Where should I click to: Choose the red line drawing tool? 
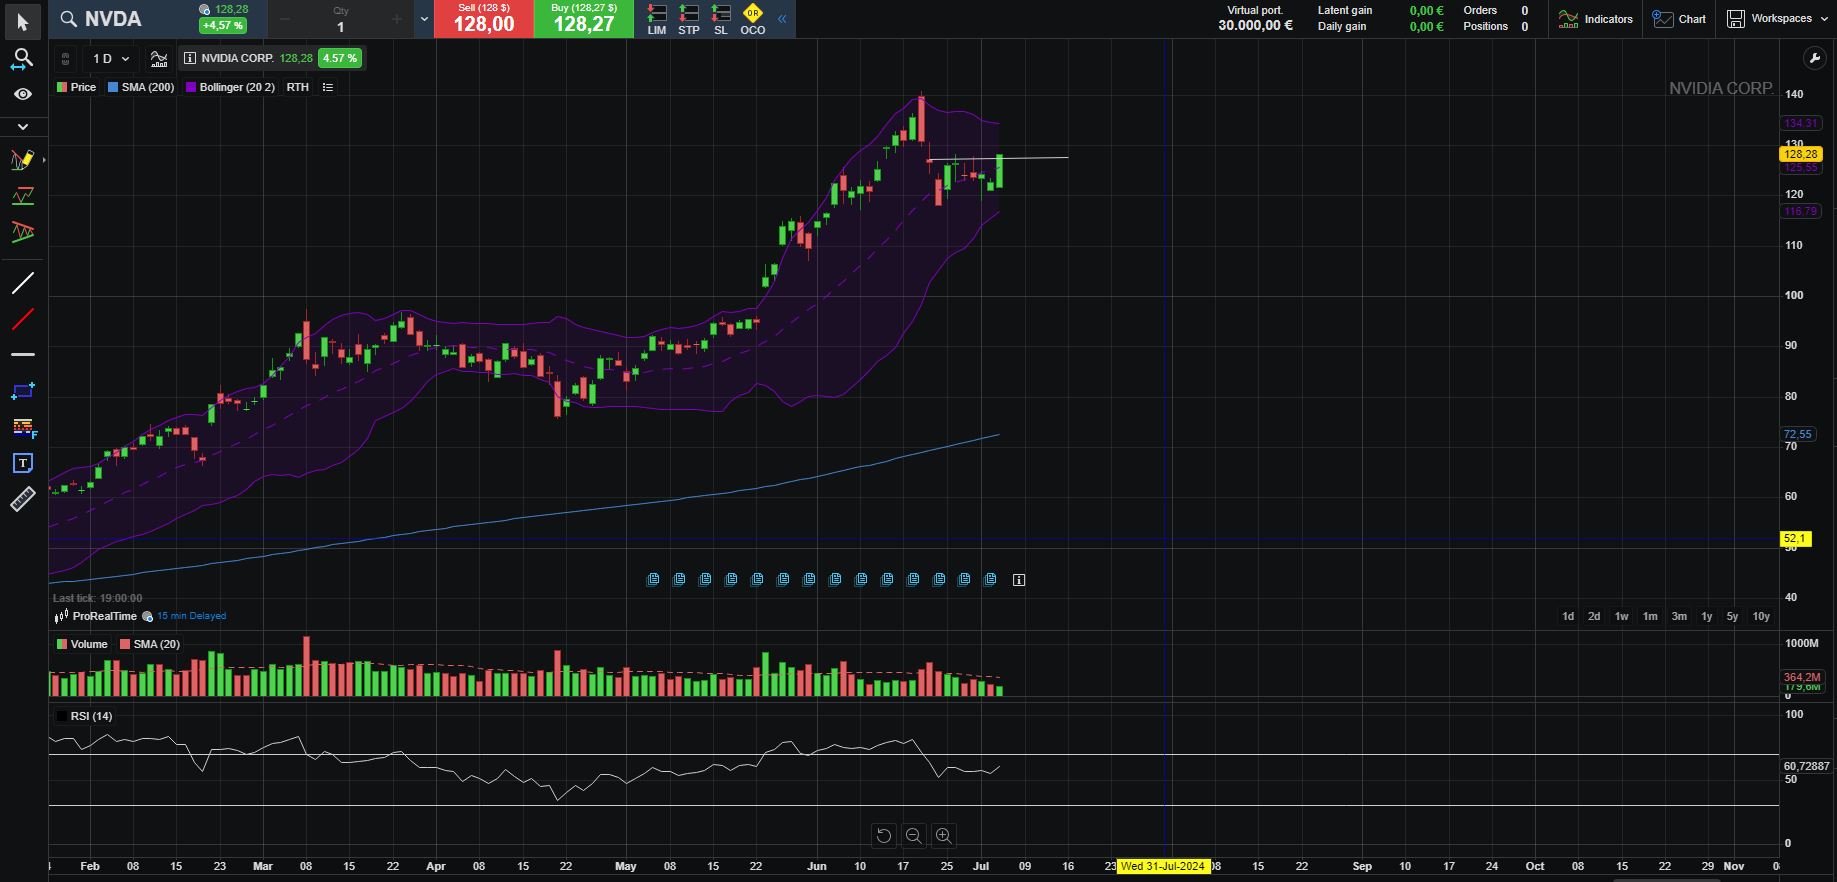(22, 319)
